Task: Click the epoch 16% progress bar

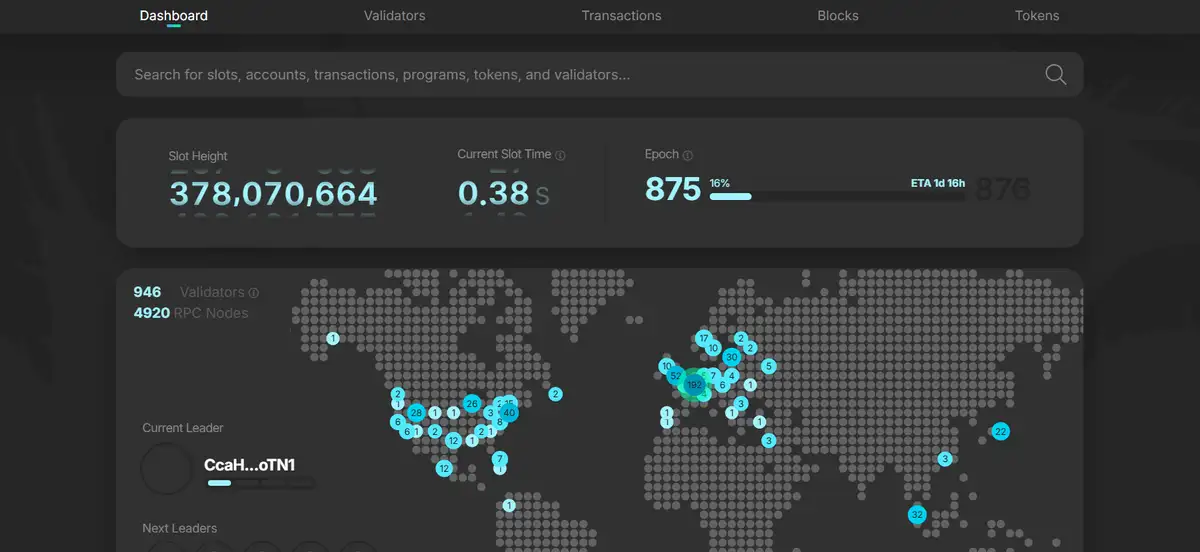Action: click(x=836, y=197)
